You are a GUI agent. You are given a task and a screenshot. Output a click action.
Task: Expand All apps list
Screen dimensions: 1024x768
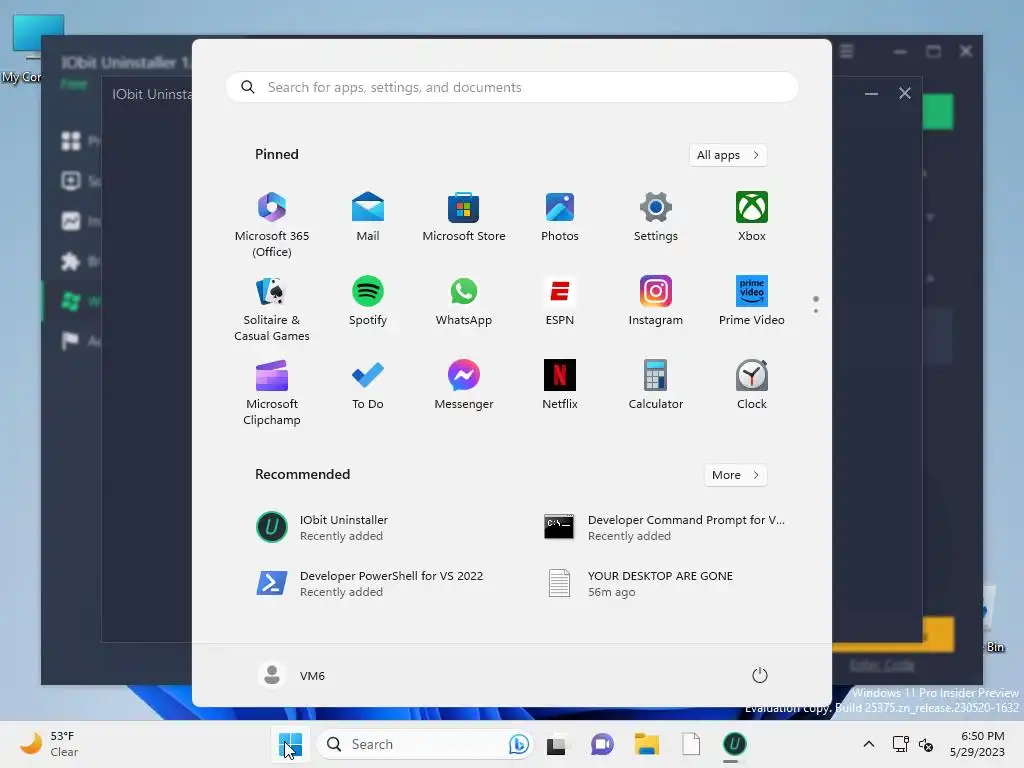[x=728, y=155]
